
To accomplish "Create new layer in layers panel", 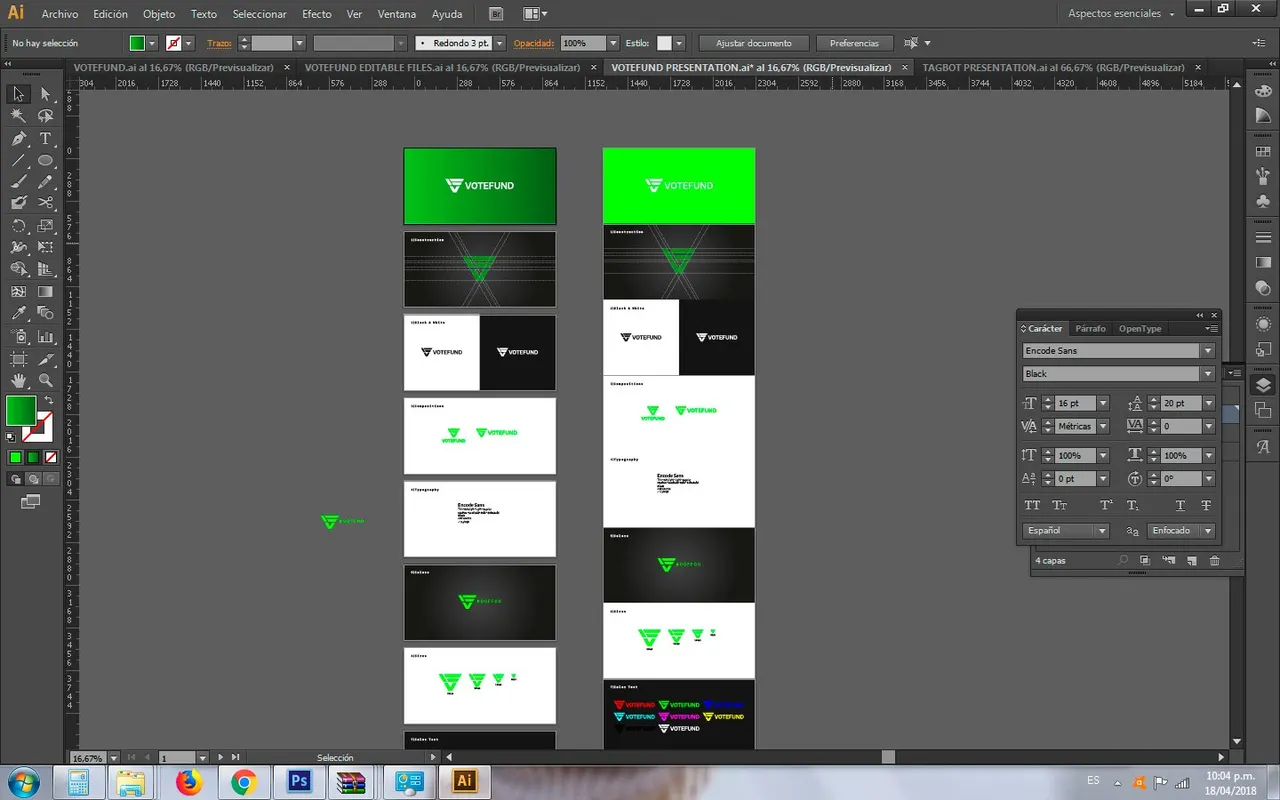I will click(1191, 561).
